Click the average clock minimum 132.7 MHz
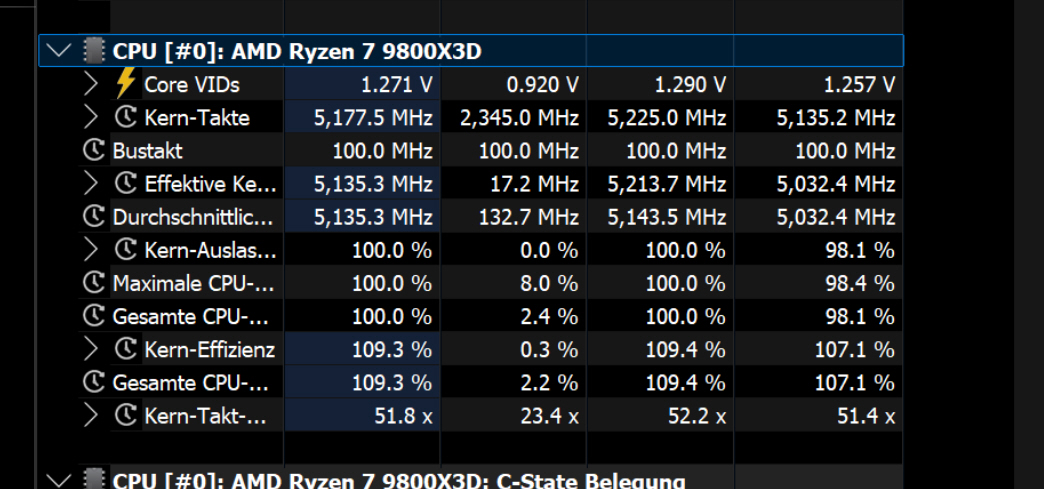This screenshot has width=1044, height=489. pos(529,217)
